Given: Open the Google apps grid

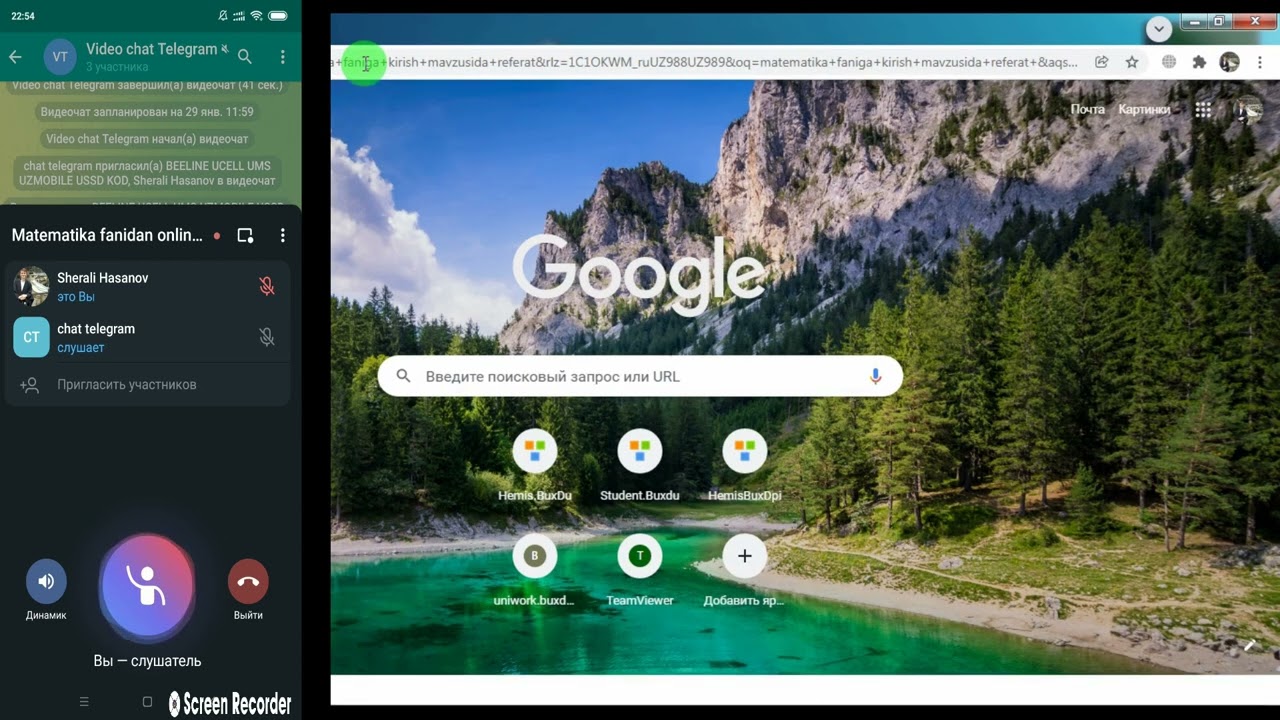Looking at the screenshot, I should click(1203, 110).
